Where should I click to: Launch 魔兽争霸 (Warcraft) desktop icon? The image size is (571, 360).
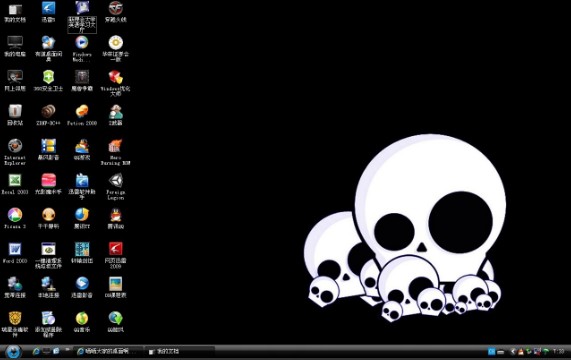(82, 80)
